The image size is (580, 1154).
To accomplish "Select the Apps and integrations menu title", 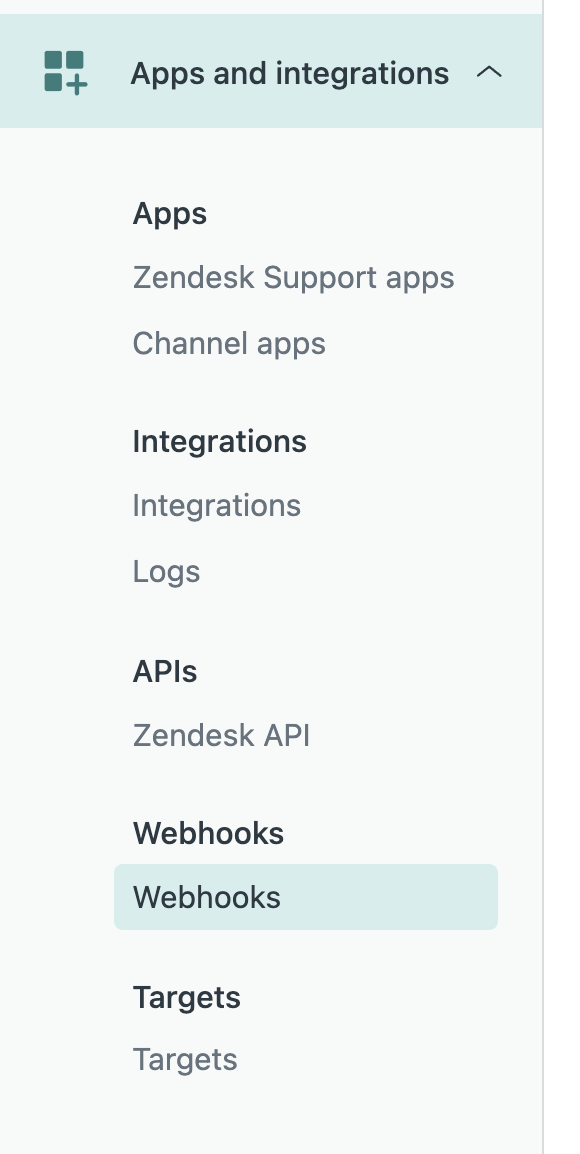I will pyautogui.click(x=289, y=74).
